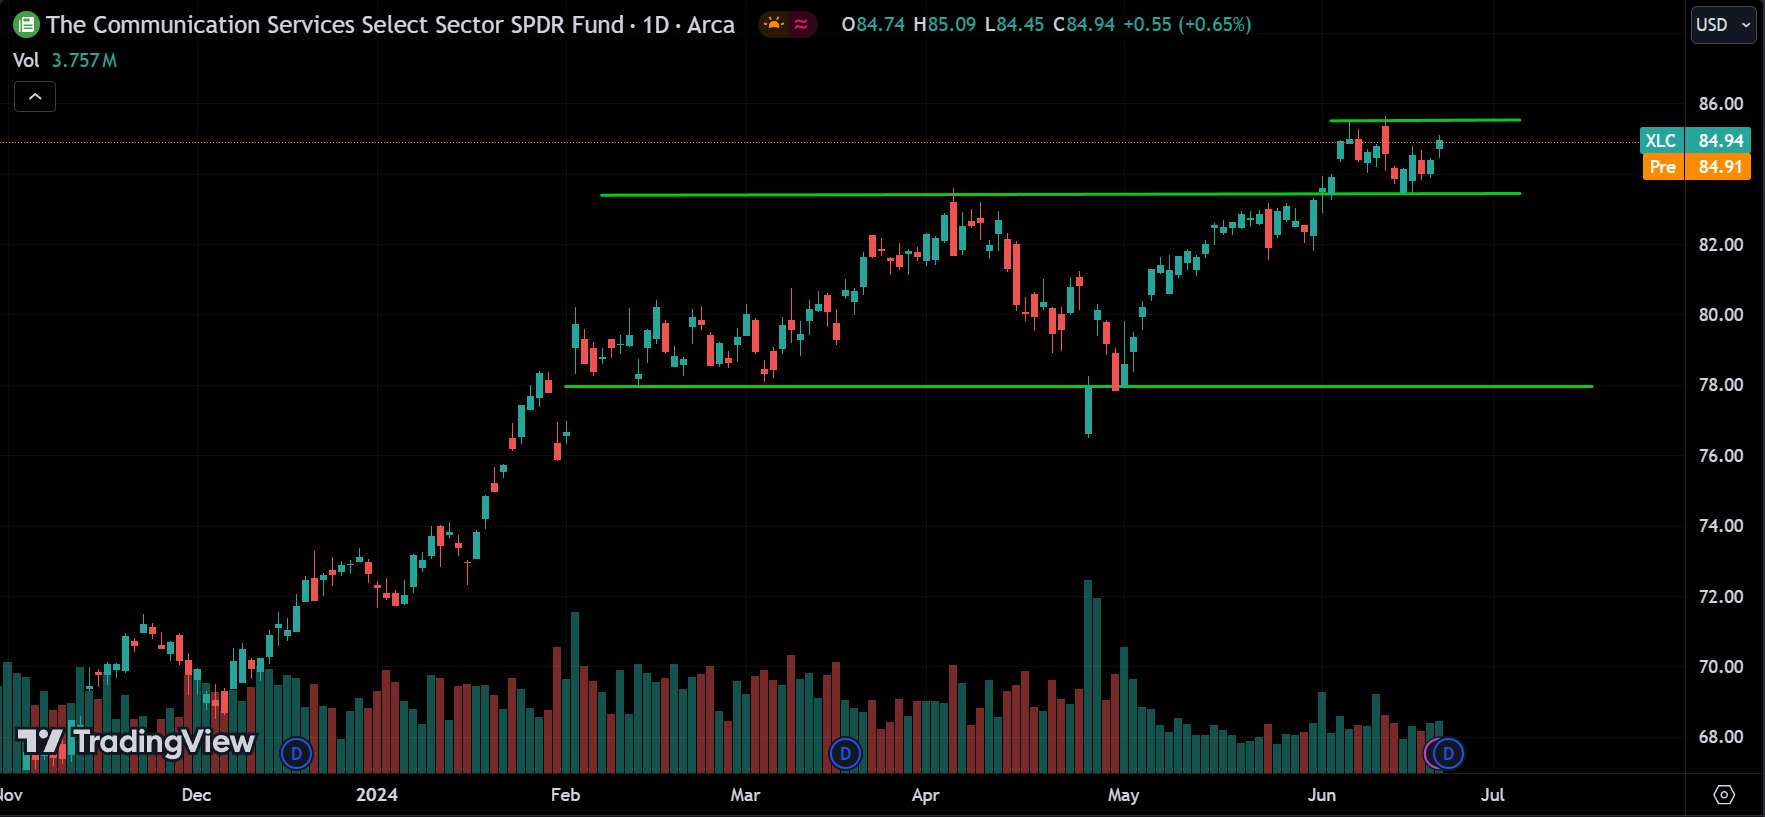The image size is (1765, 817).
Task: Collapse the indicator legend chevron
Action: (35, 97)
